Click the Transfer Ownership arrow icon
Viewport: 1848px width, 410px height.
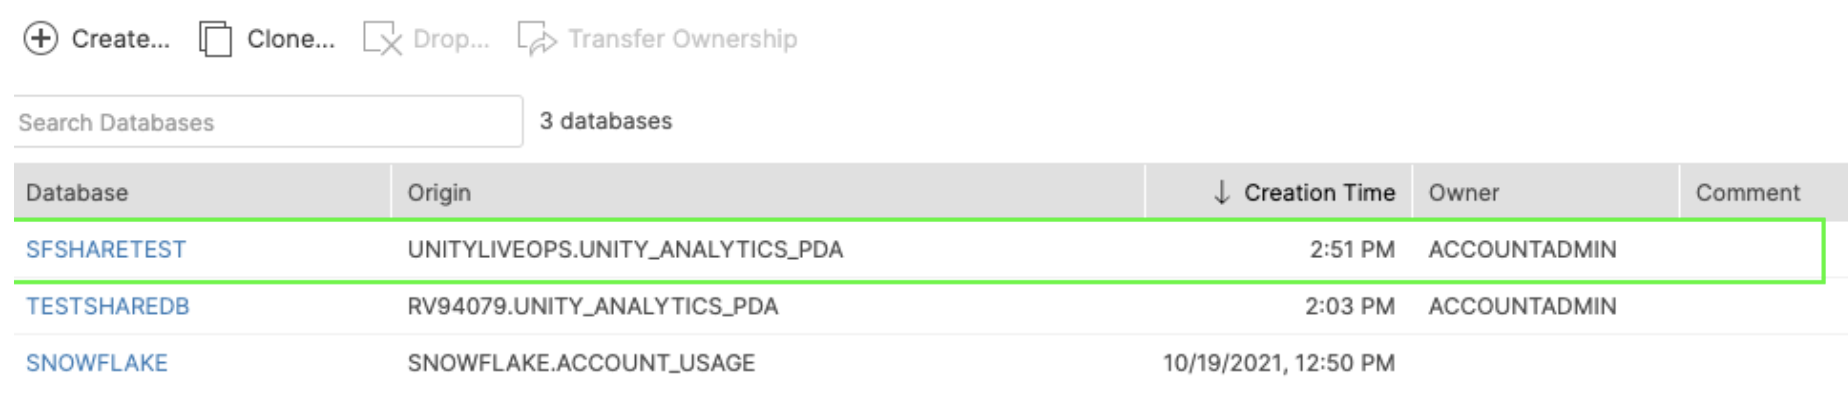pyautogui.click(x=537, y=39)
